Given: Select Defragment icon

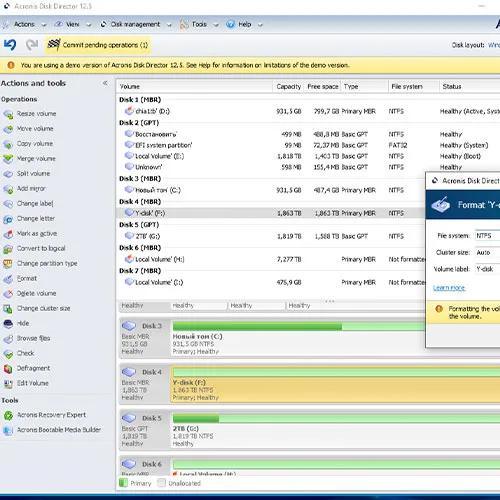Looking at the screenshot, I should (x=8, y=369).
